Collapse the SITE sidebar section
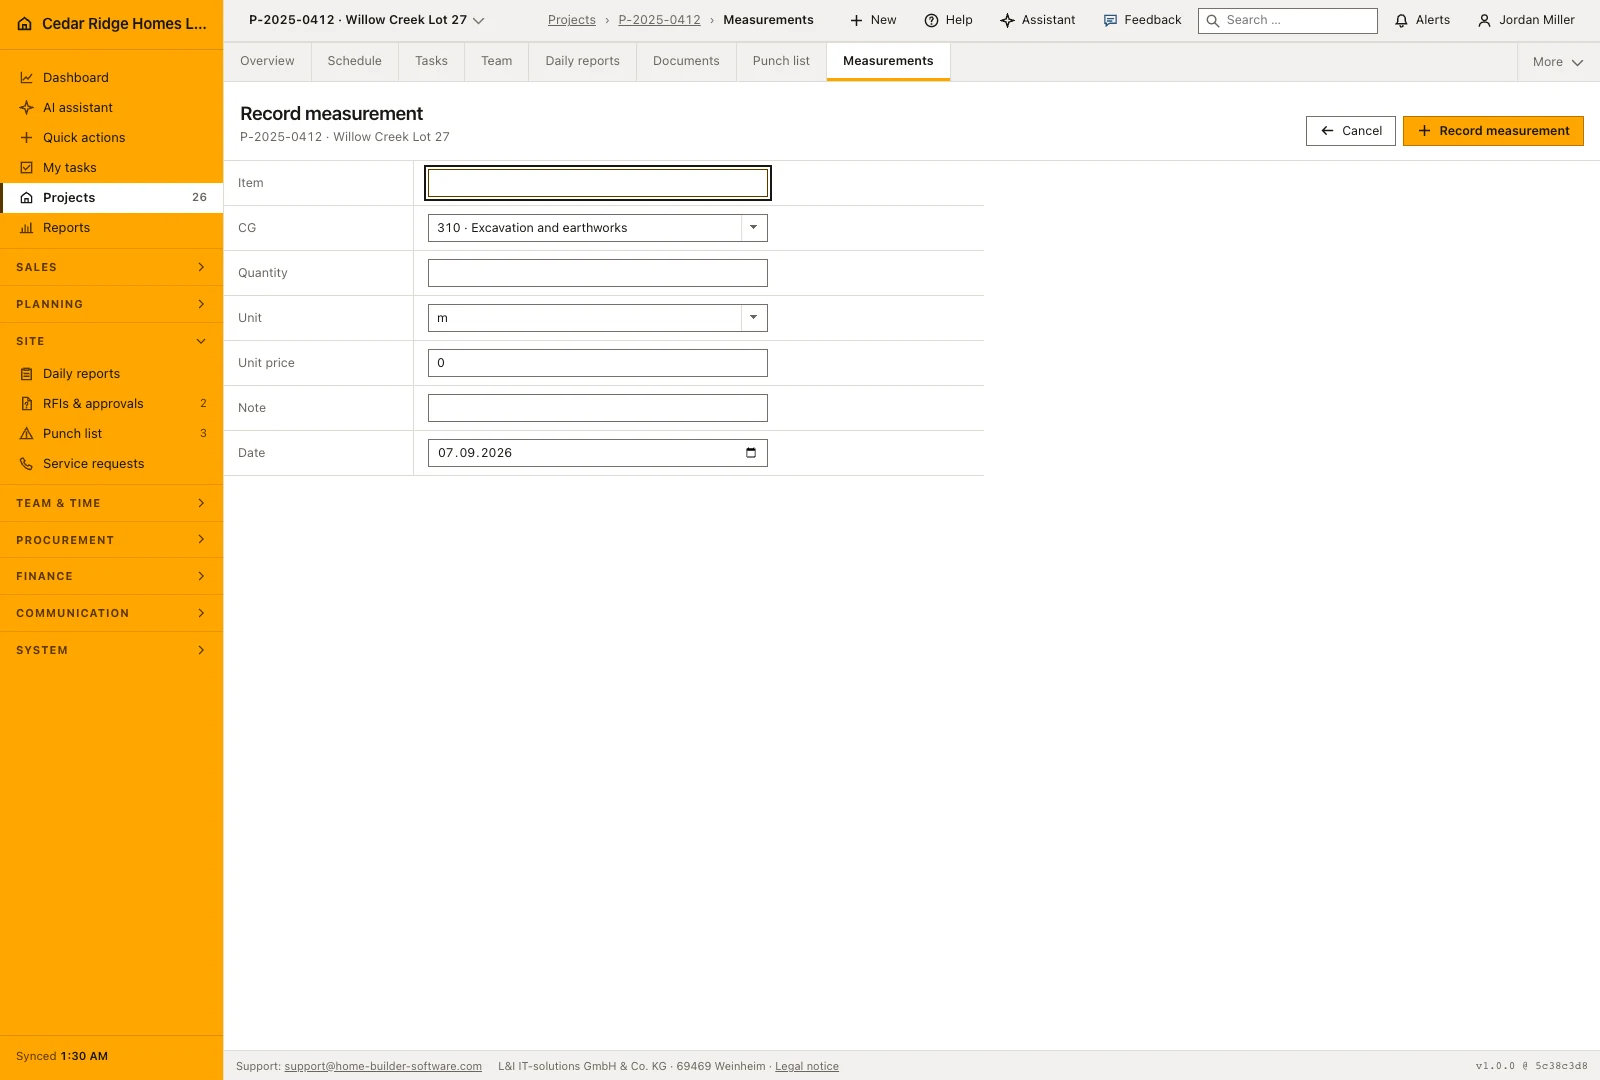The width and height of the screenshot is (1600, 1080). [111, 341]
